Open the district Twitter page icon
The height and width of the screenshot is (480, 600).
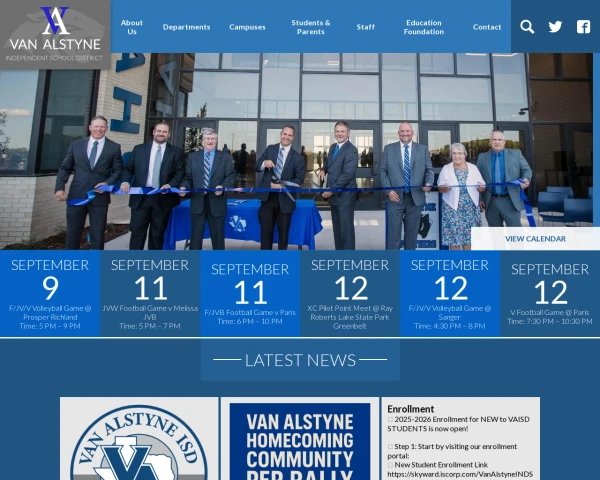point(555,27)
